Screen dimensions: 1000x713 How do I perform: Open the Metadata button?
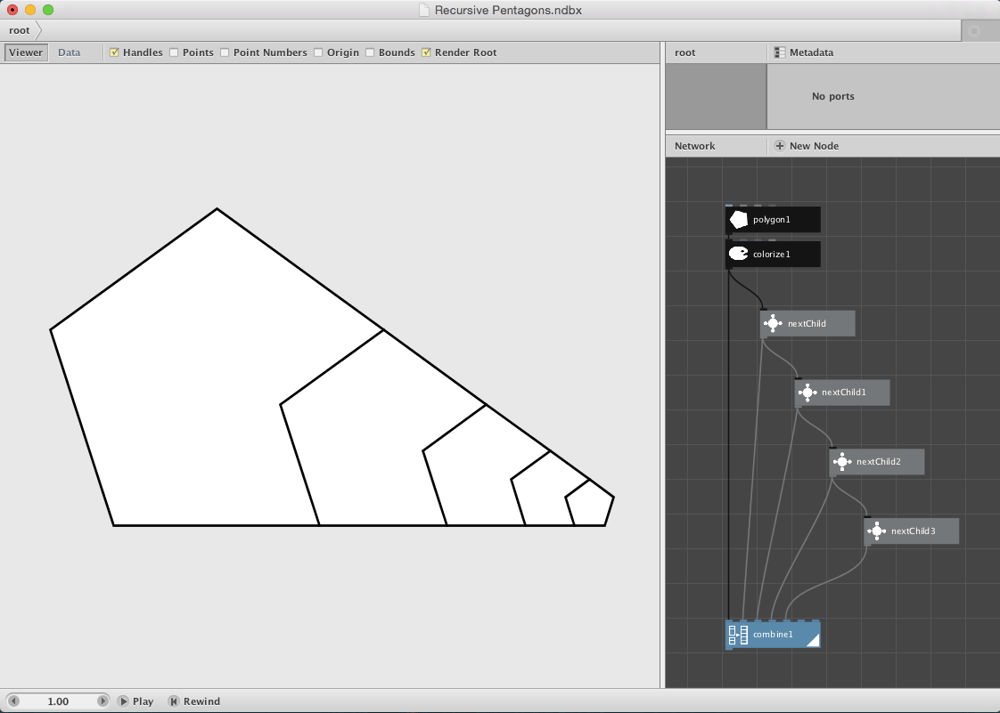click(x=804, y=52)
